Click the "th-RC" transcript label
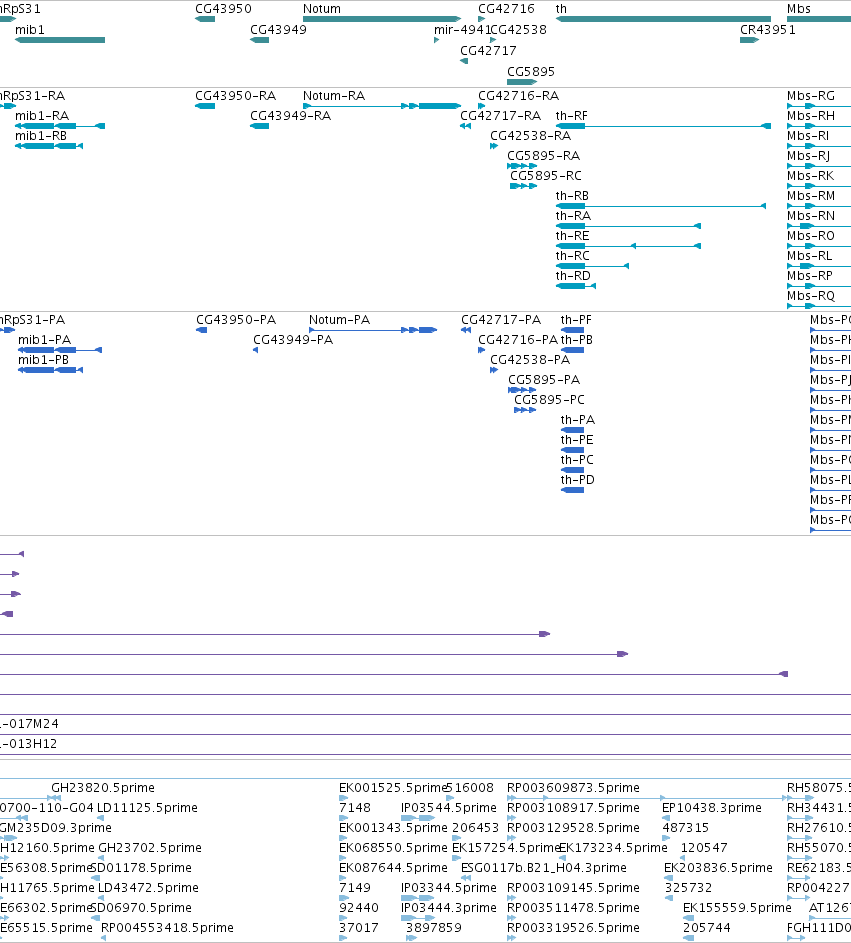Viewport: 851px width, 943px height. pos(573,256)
